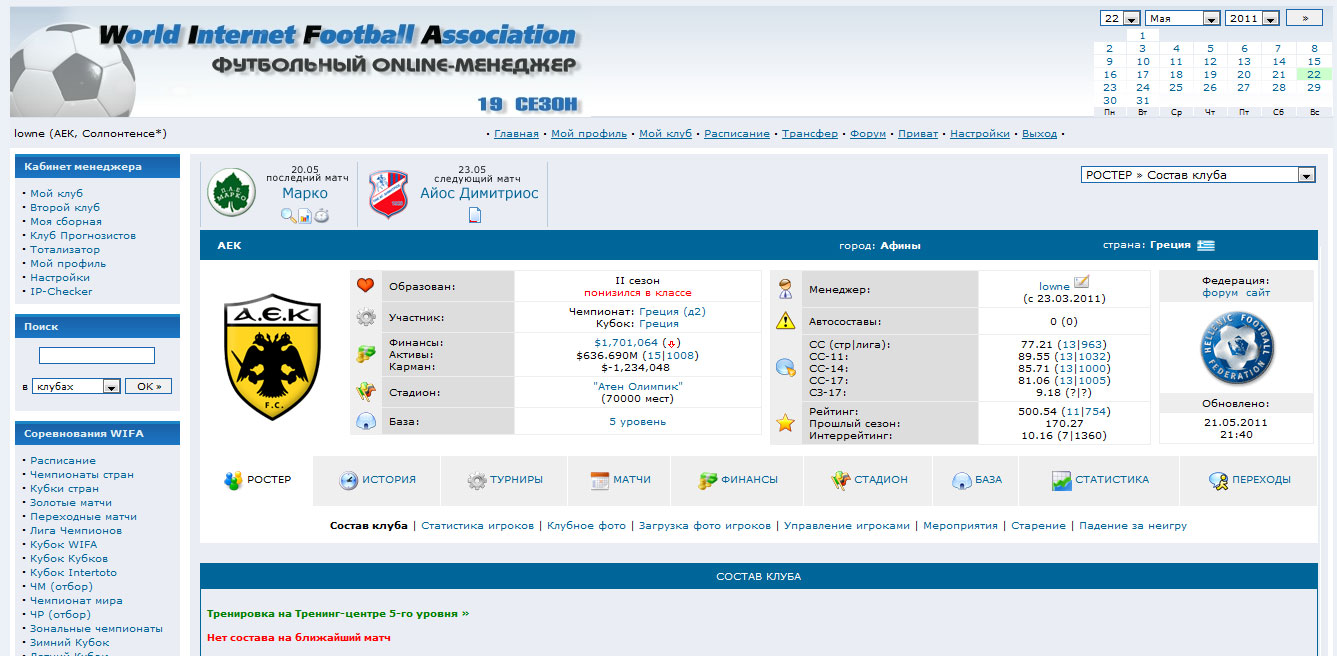Click manager person icon beside Менеджер

pyautogui.click(x=786, y=290)
